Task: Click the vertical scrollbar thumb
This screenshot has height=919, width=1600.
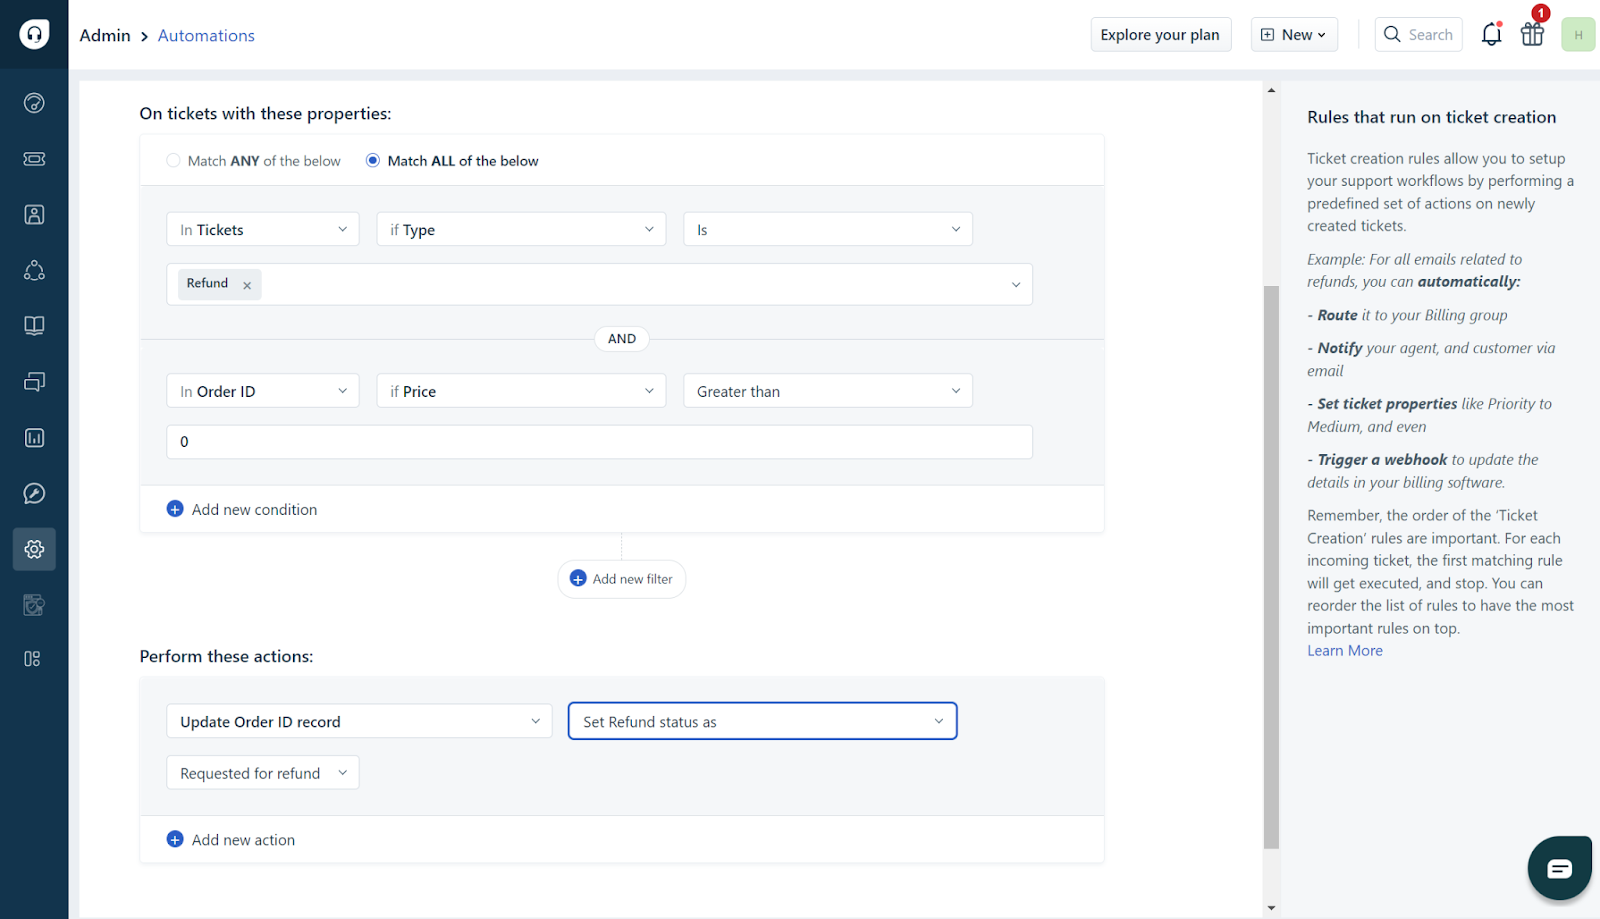Action: (1271, 567)
